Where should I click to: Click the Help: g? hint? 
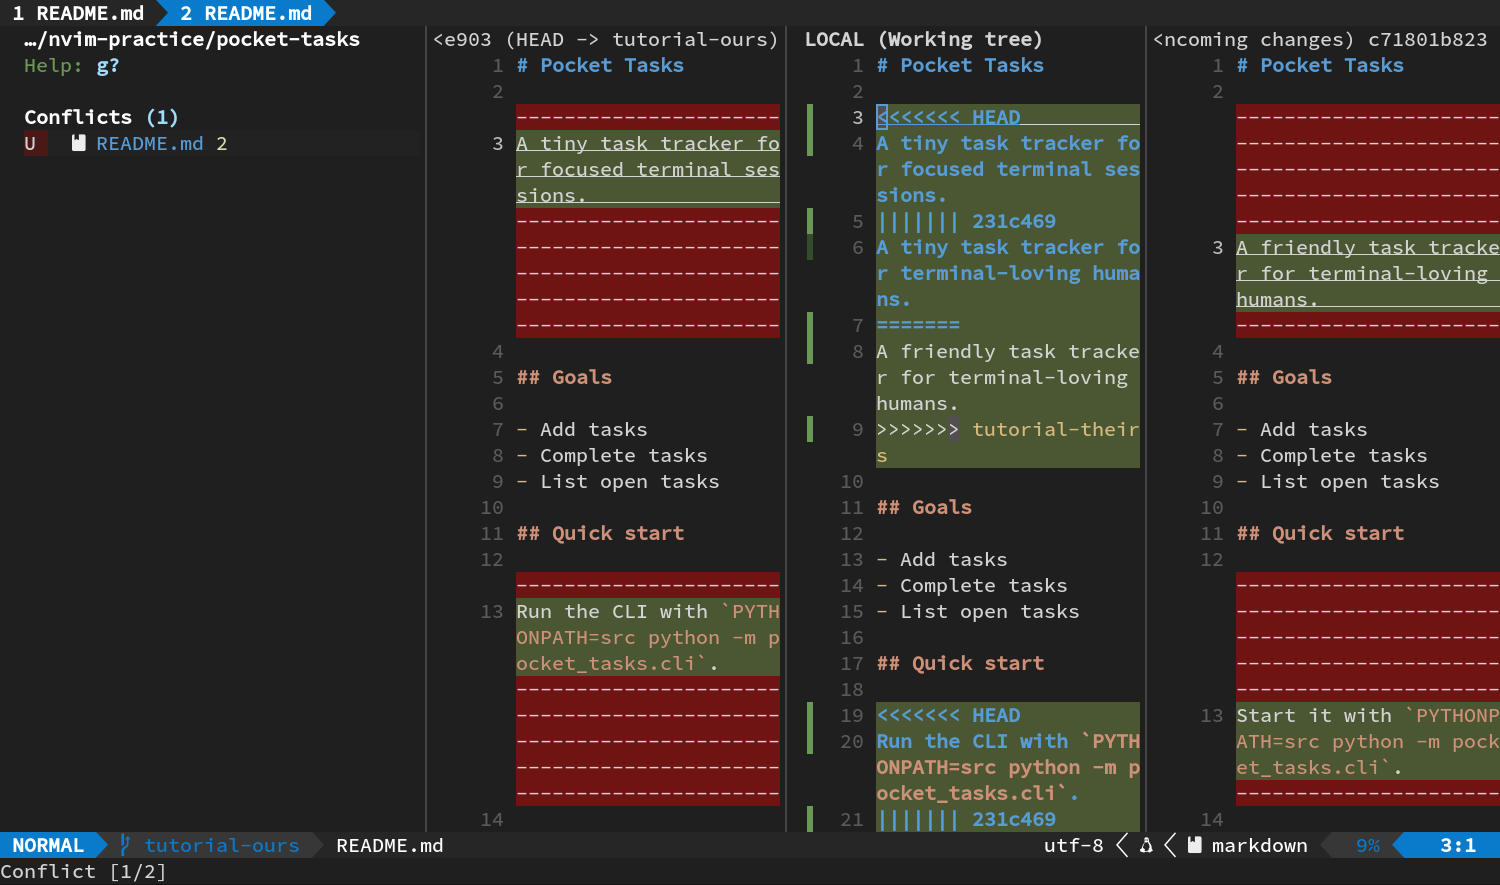tap(71, 65)
